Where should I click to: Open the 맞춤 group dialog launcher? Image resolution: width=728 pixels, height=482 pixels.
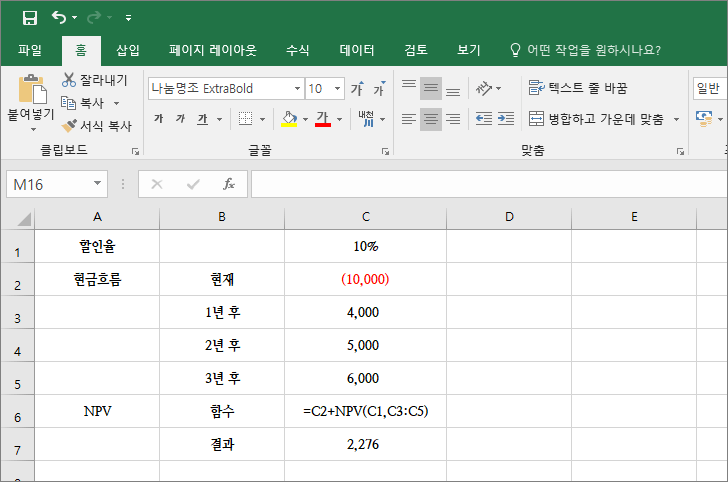click(x=680, y=151)
